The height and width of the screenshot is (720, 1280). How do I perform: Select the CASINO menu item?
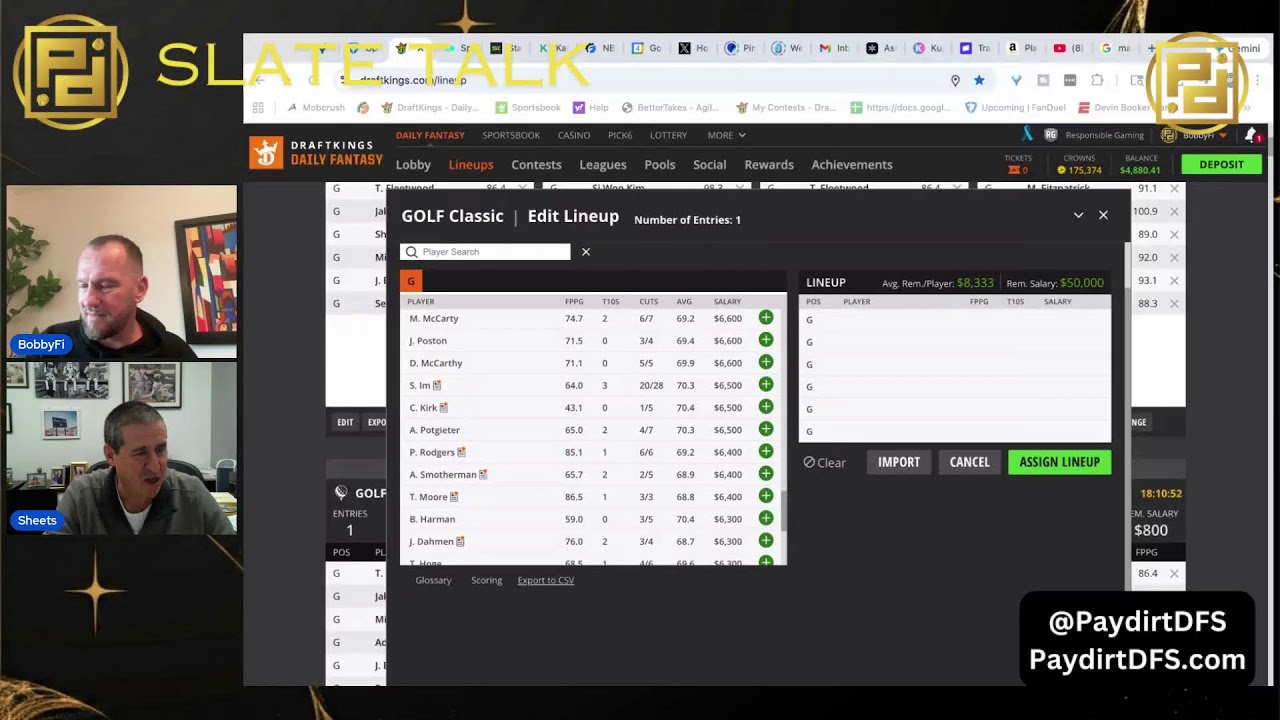(574, 135)
